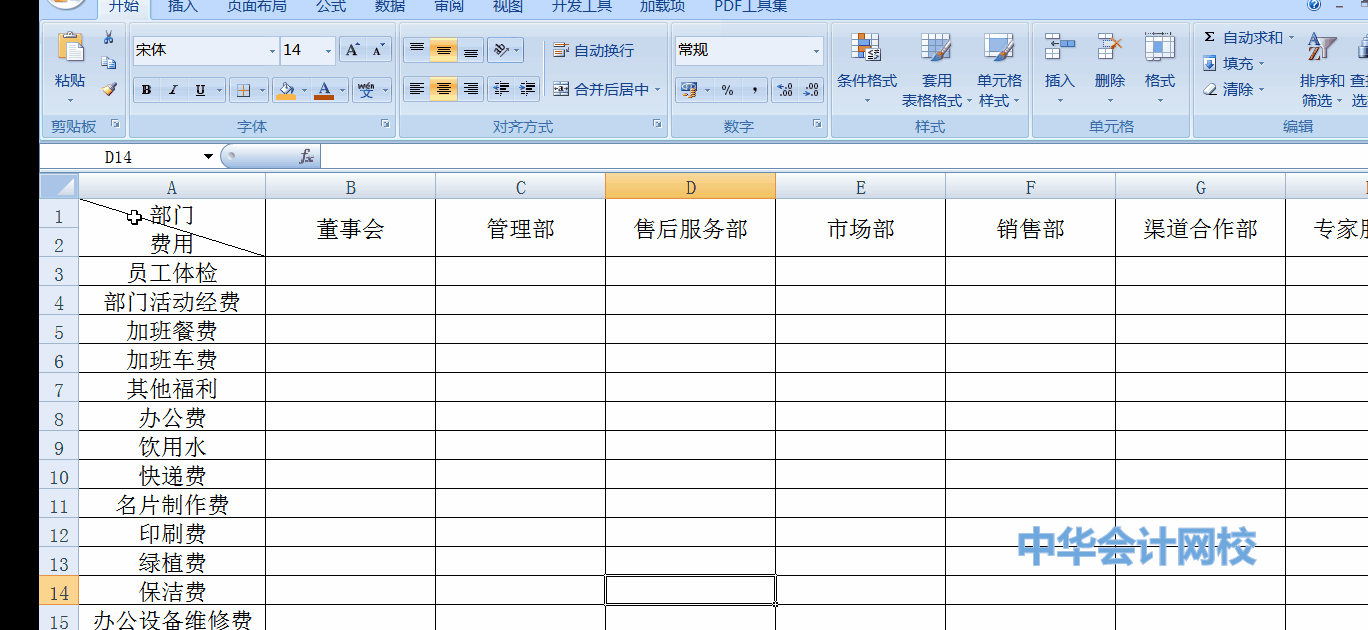Viewport: 1368px width, 630px height.
Task: Open the borders dropdown arrow
Action: [262, 90]
